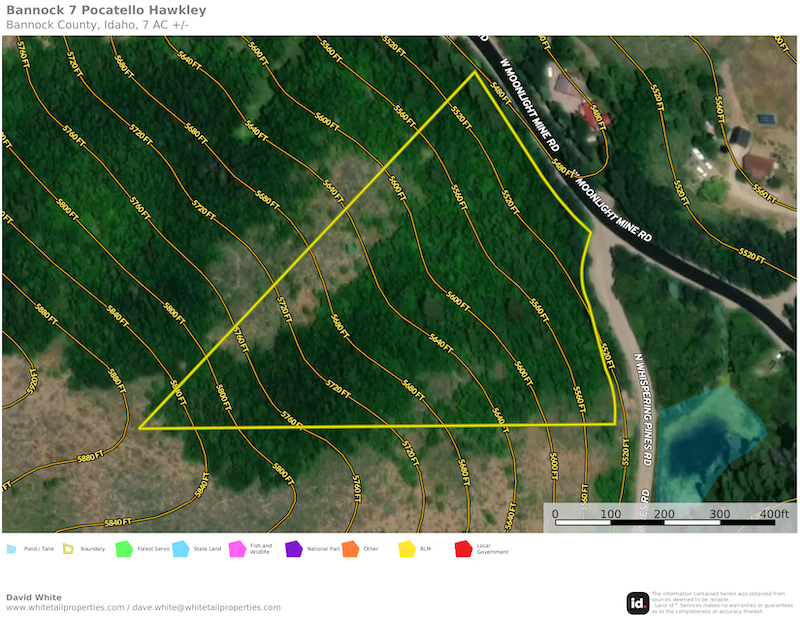The width and height of the screenshot is (800, 618).
Task: Click the Land id logo icon
Action: coord(637,602)
